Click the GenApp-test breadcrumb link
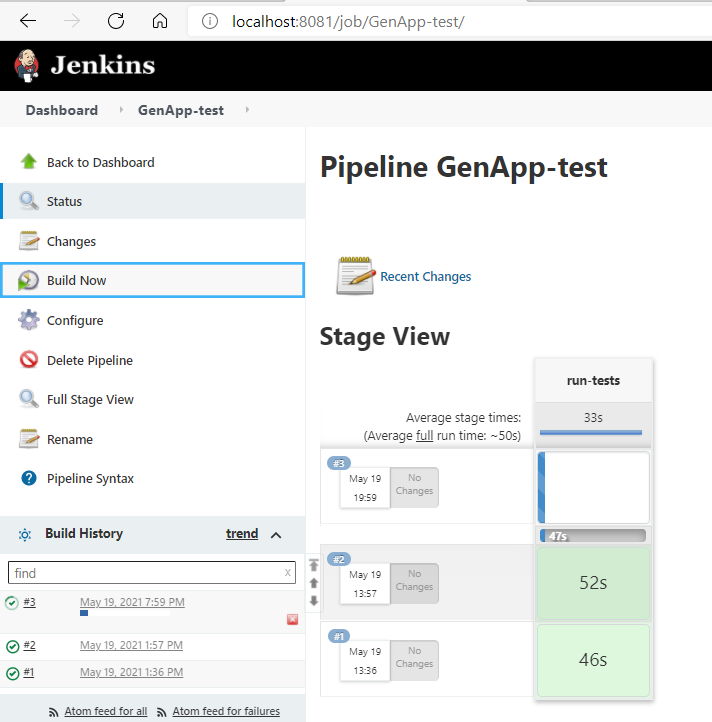 click(181, 110)
